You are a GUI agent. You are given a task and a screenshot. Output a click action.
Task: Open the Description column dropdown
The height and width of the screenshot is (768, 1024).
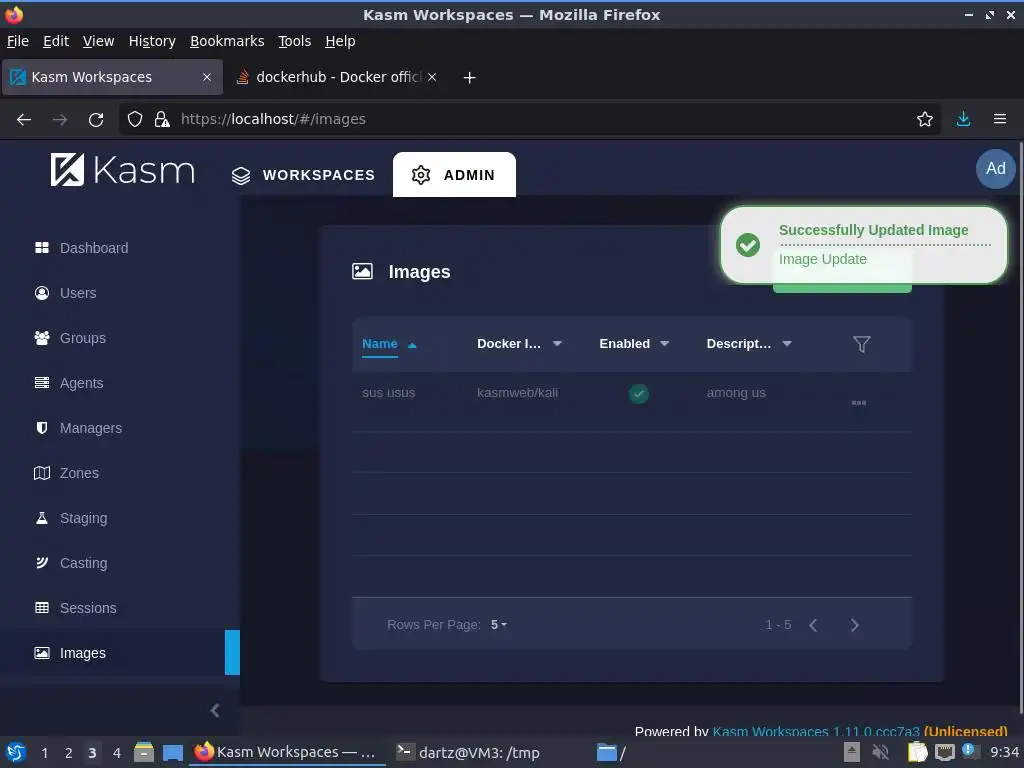pyautogui.click(x=787, y=344)
